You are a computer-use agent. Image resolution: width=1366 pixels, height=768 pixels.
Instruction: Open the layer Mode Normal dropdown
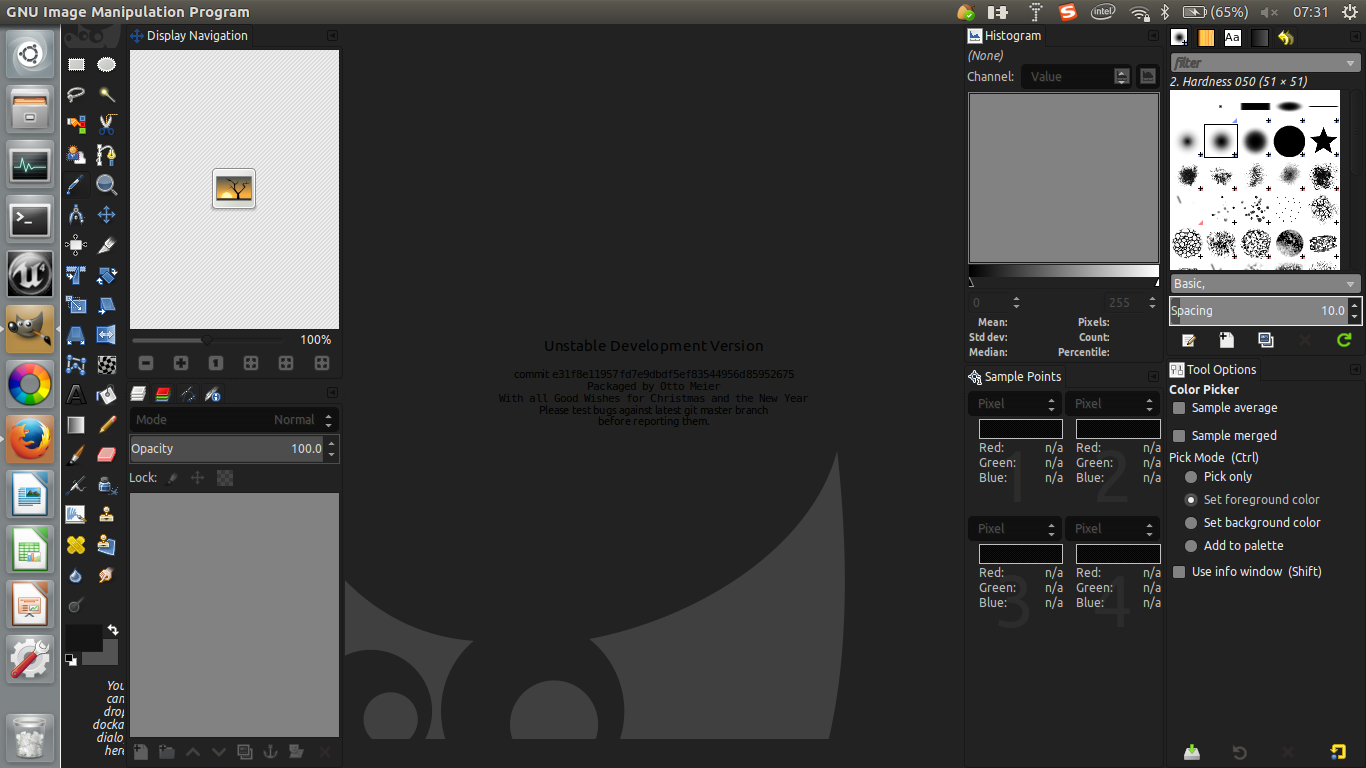pyautogui.click(x=234, y=420)
